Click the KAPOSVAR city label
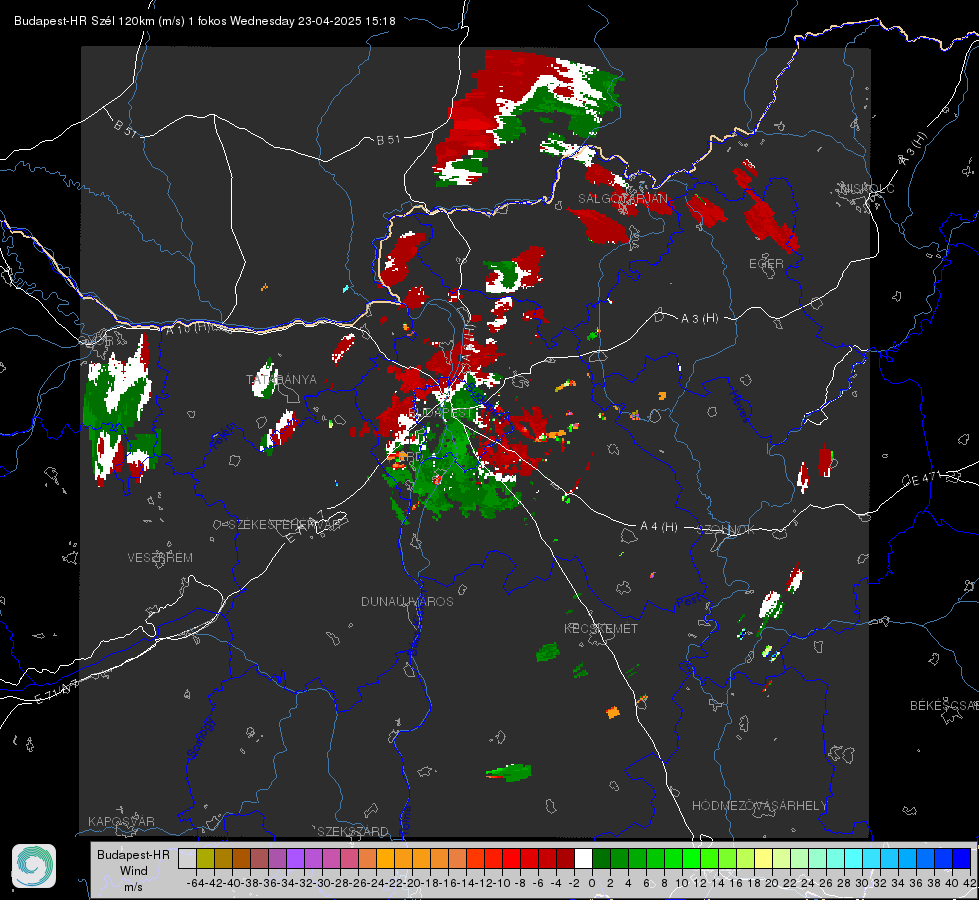Screen dimensions: 979x900 click(121, 821)
